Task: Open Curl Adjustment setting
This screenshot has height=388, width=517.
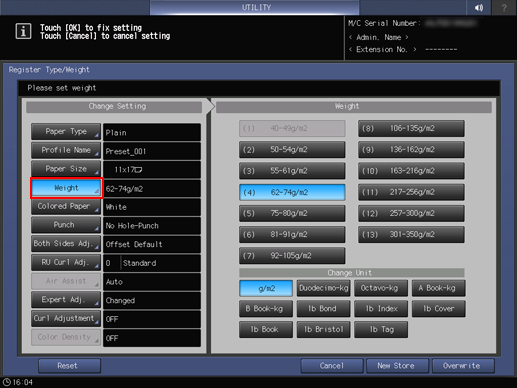Action: (66, 318)
